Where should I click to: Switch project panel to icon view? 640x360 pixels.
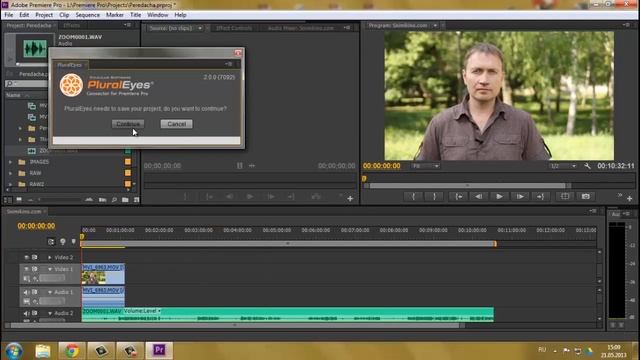pyautogui.click(x=19, y=200)
